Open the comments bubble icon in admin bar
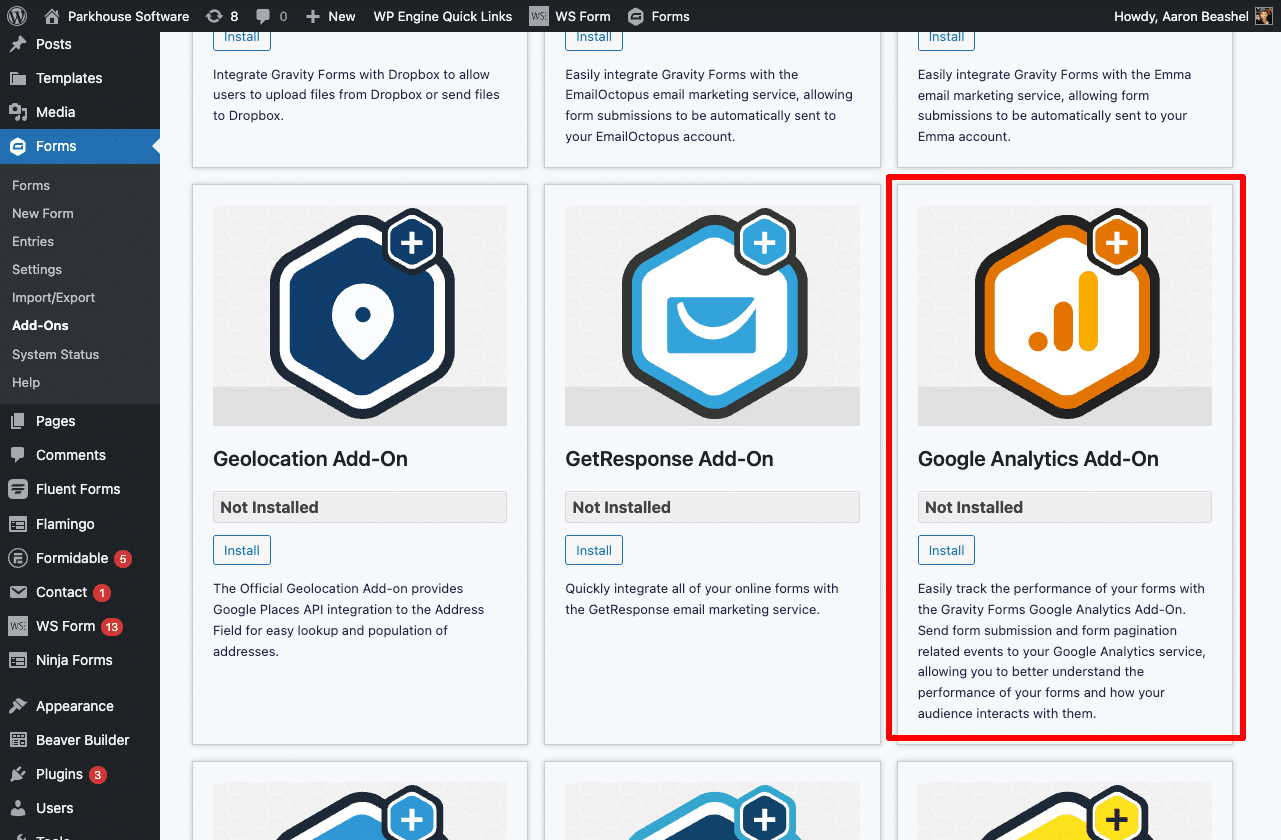Screen dimensions: 1281x840 click(263, 16)
